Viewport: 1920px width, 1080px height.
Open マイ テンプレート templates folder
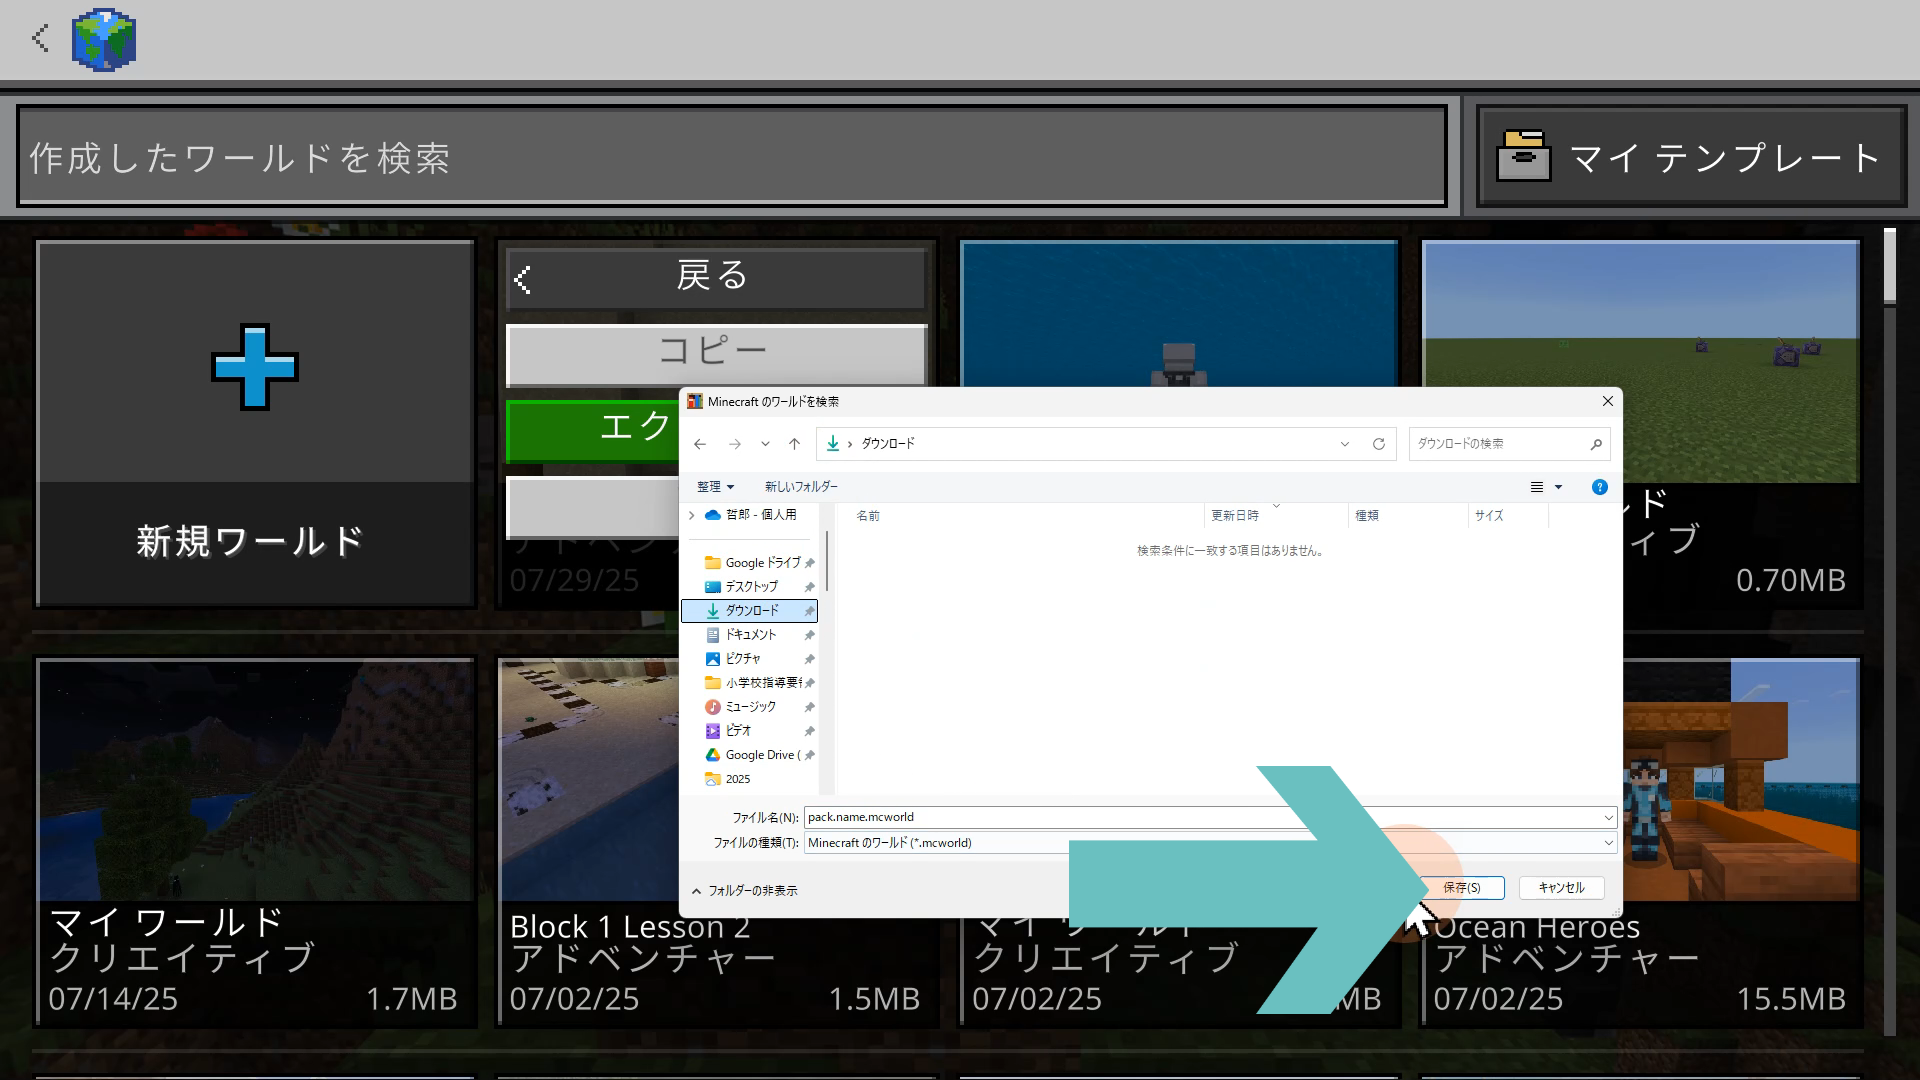[1691, 157]
